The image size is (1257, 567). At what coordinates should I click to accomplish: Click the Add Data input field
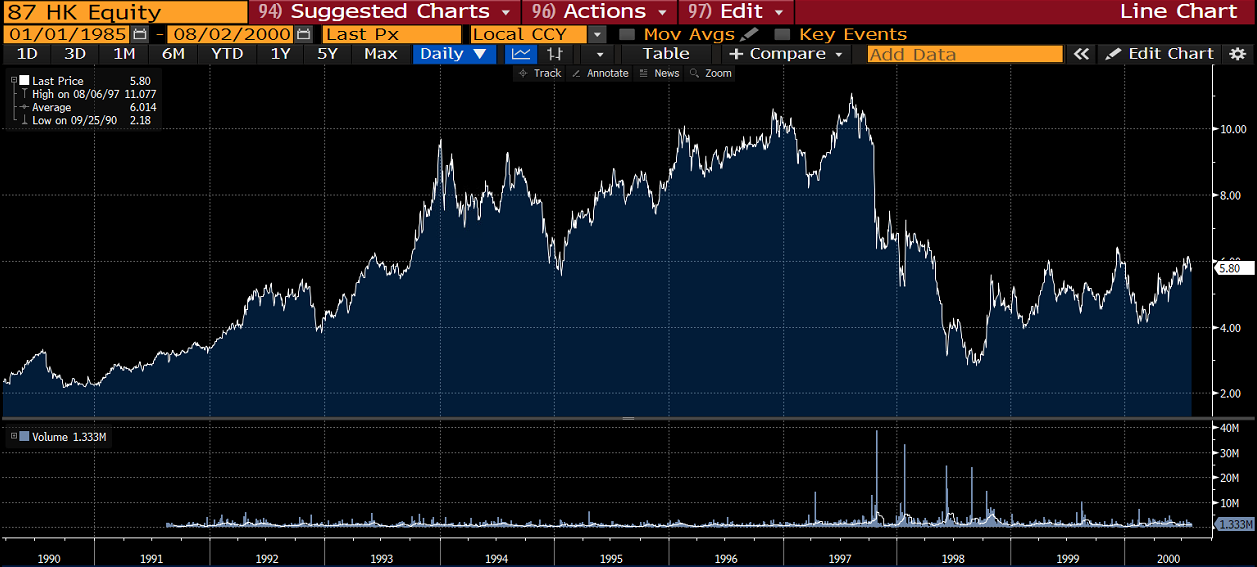pyautogui.click(x=964, y=54)
